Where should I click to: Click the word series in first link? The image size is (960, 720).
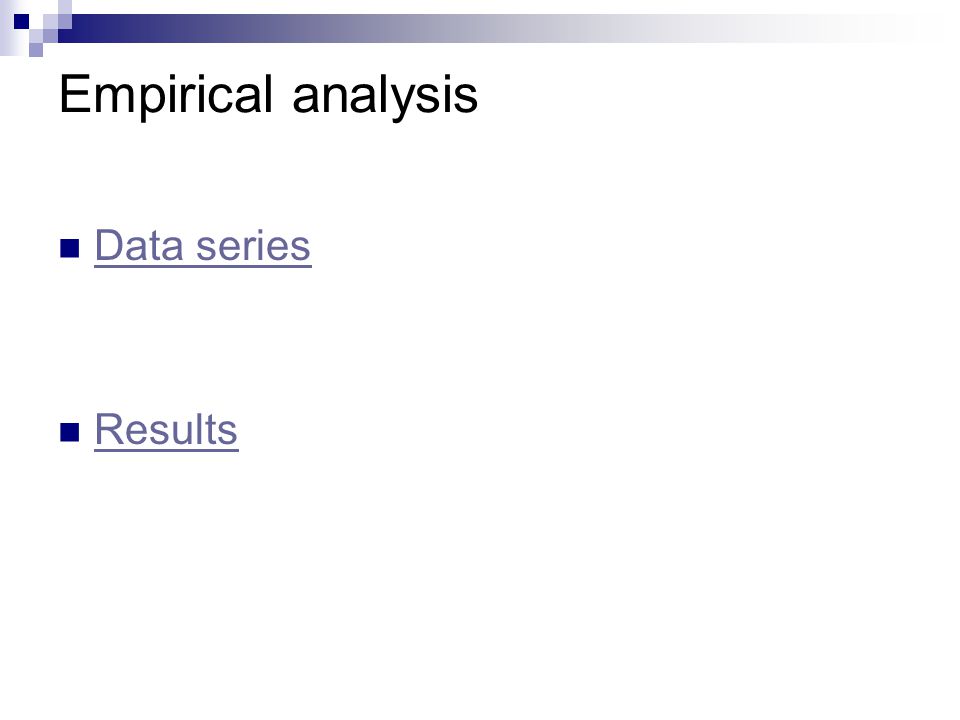coord(253,246)
